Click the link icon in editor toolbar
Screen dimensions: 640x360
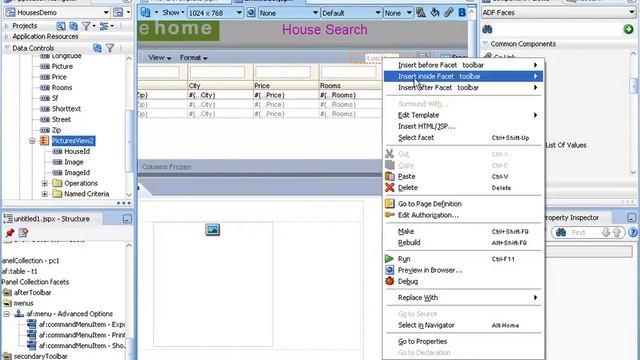449,13
